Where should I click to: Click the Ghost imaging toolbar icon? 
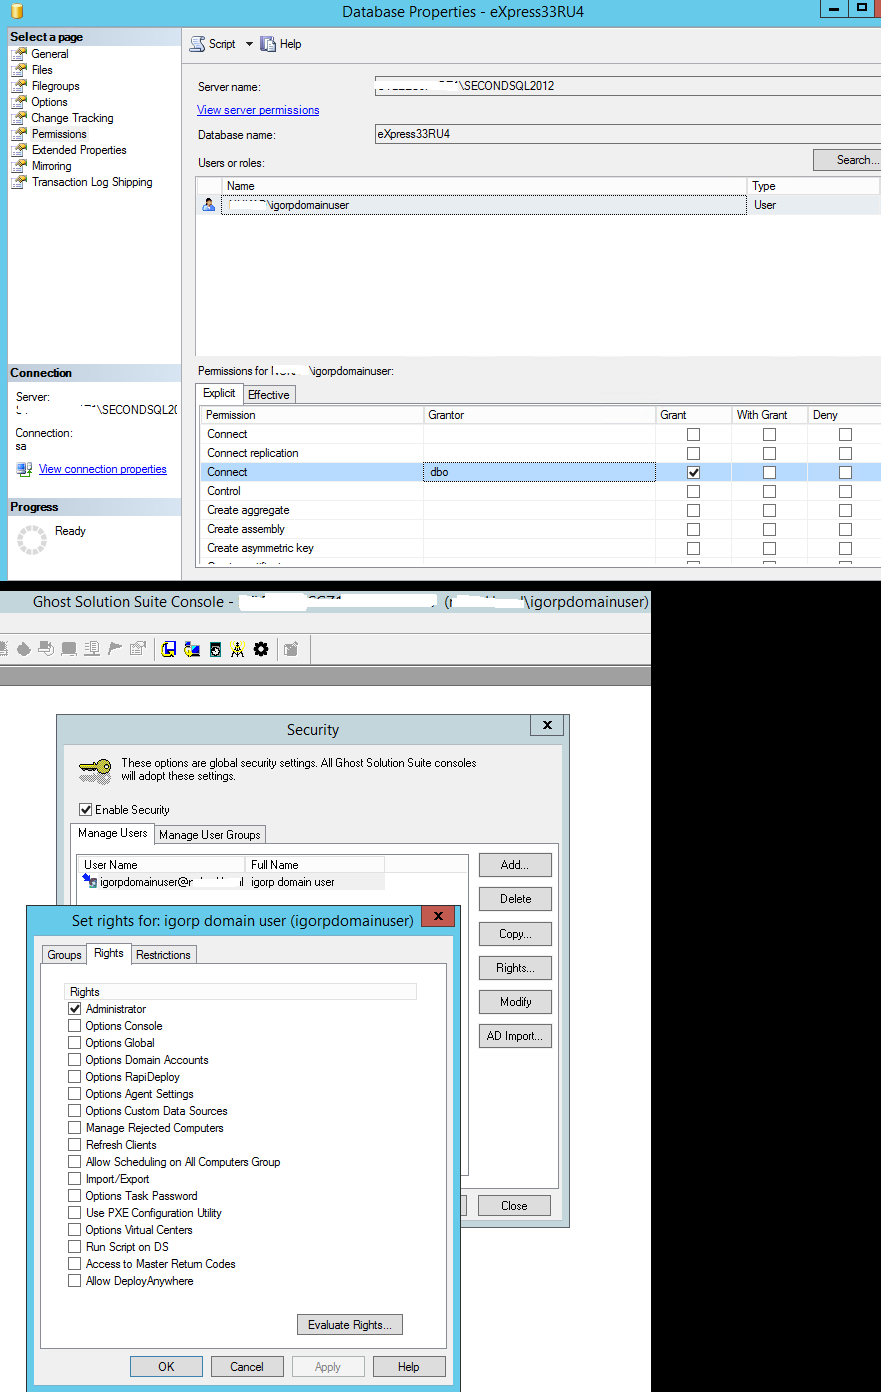169,649
